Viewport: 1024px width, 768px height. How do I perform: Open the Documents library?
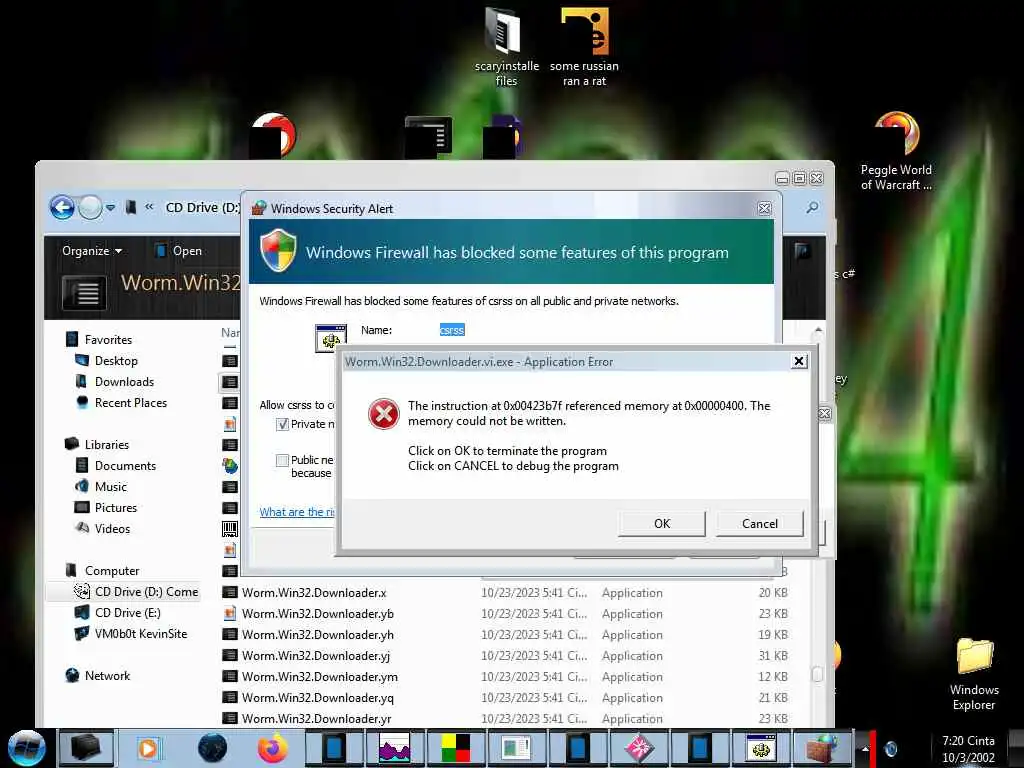tap(116, 466)
